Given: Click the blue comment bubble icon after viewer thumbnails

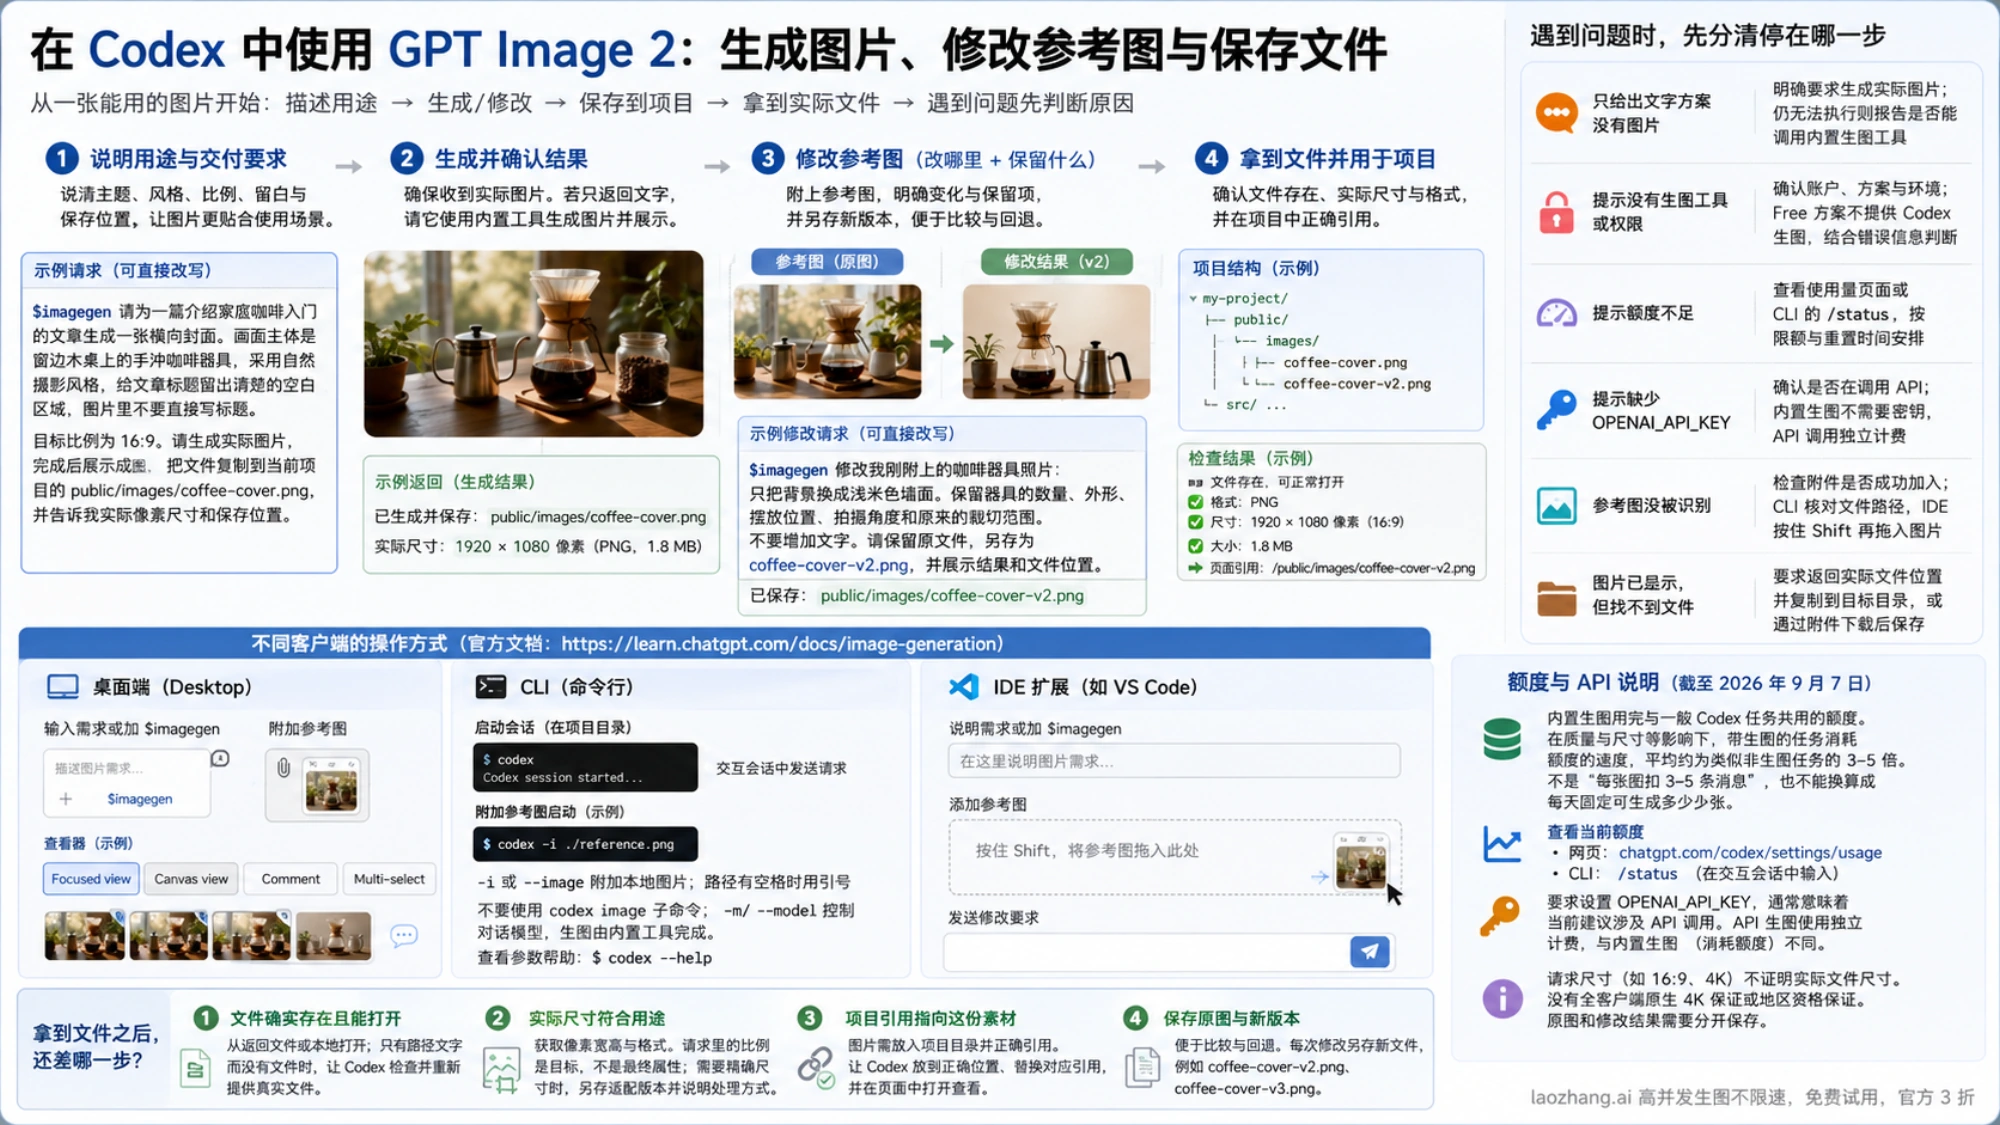Looking at the screenshot, I should tap(404, 936).
